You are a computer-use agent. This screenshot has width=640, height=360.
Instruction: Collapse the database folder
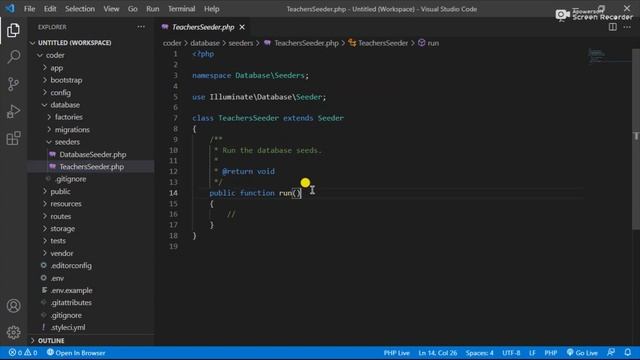[x=91, y=105]
